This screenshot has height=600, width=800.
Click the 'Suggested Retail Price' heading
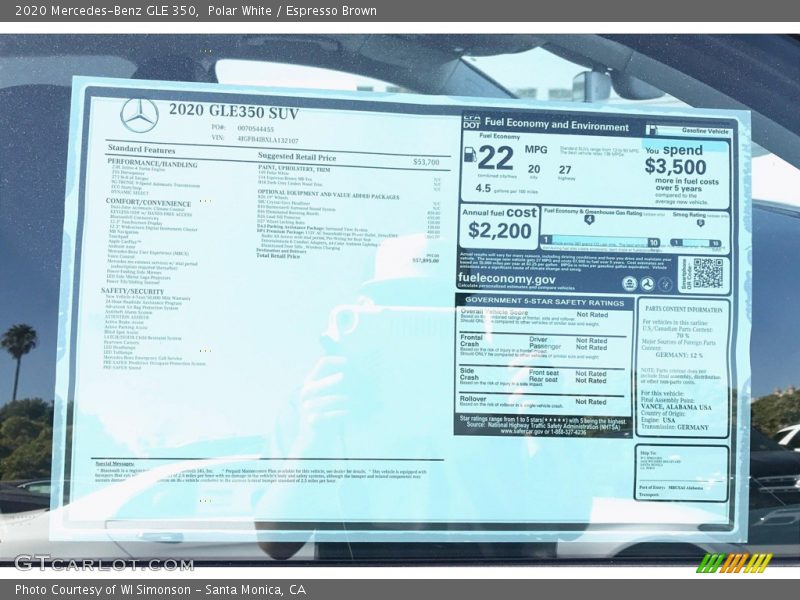pos(297,157)
